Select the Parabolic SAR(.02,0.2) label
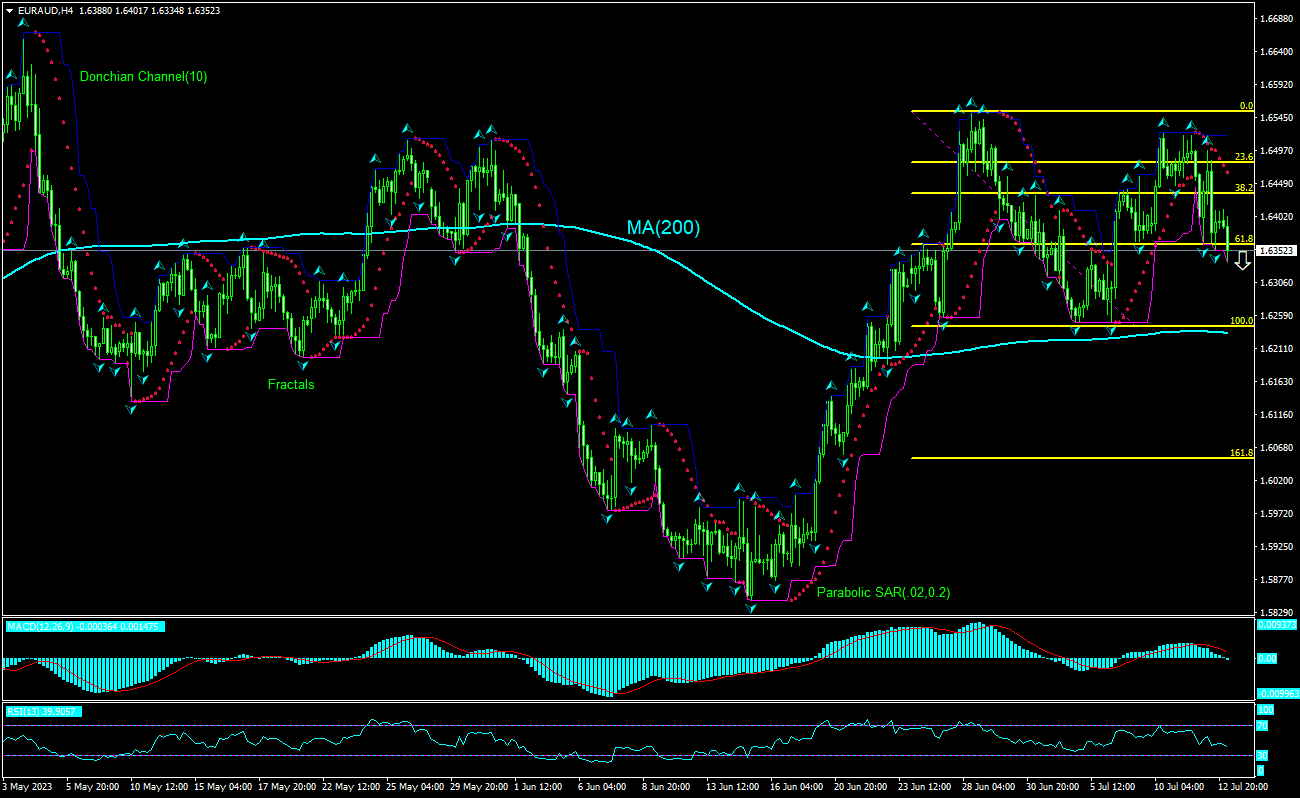Viewport: 1300px width, 798px height. 883,592
